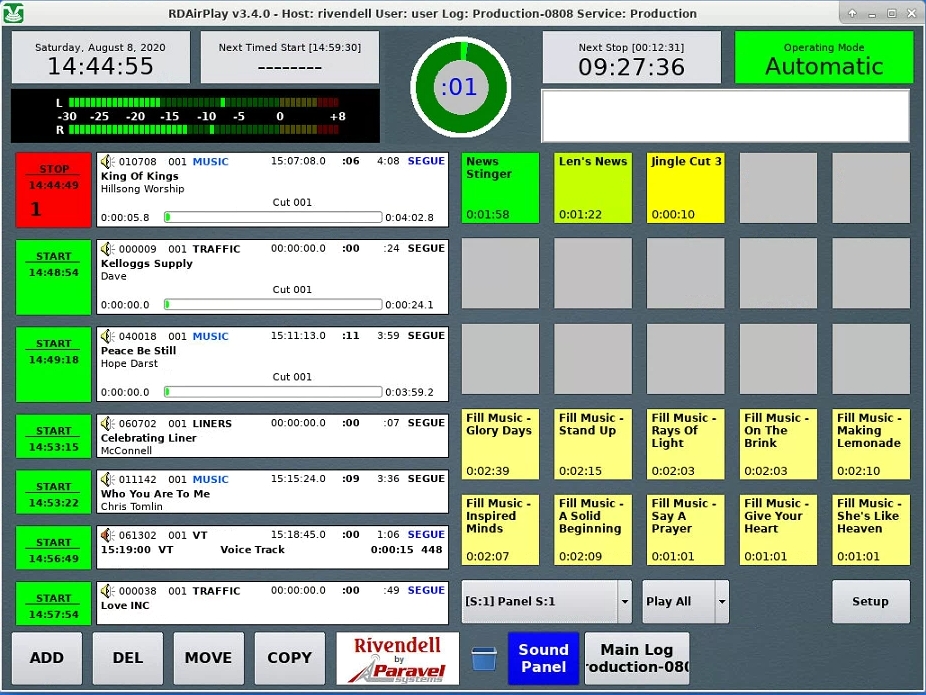
Task: Click the Peace Be Still progress bar
Action: coord(272,392)
